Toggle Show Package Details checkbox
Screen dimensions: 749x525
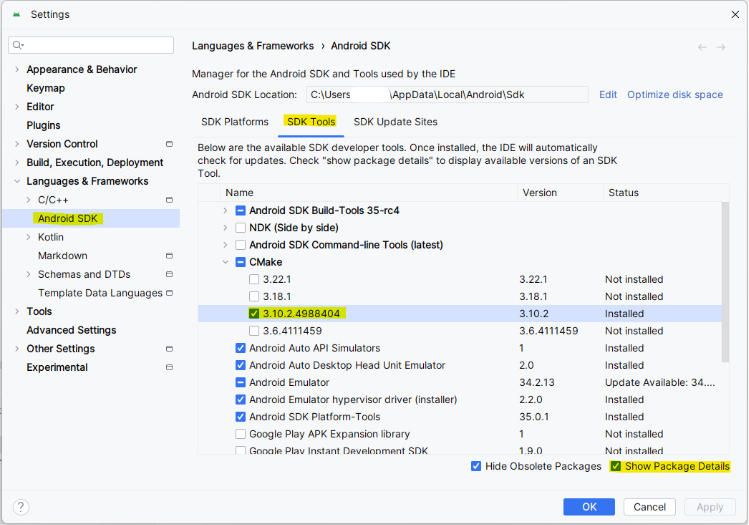point(616,466)
